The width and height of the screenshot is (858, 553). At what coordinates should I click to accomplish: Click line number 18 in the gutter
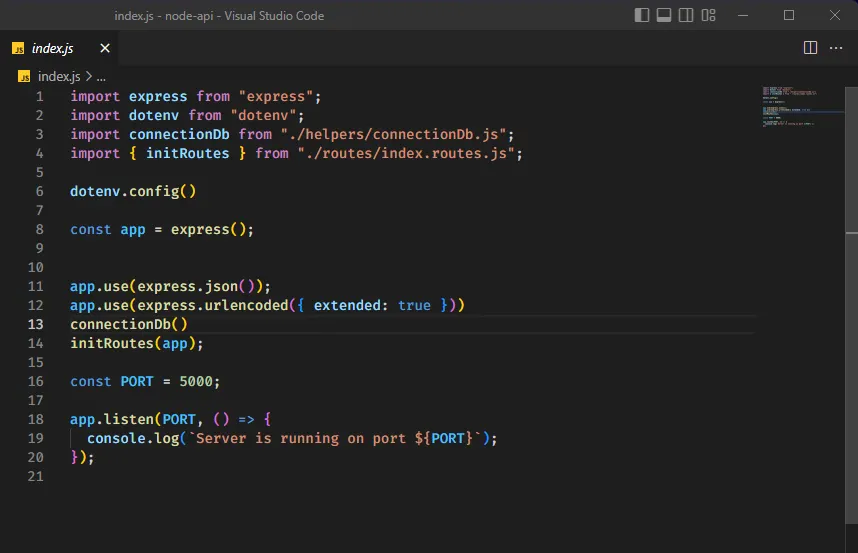click(36, 420)
